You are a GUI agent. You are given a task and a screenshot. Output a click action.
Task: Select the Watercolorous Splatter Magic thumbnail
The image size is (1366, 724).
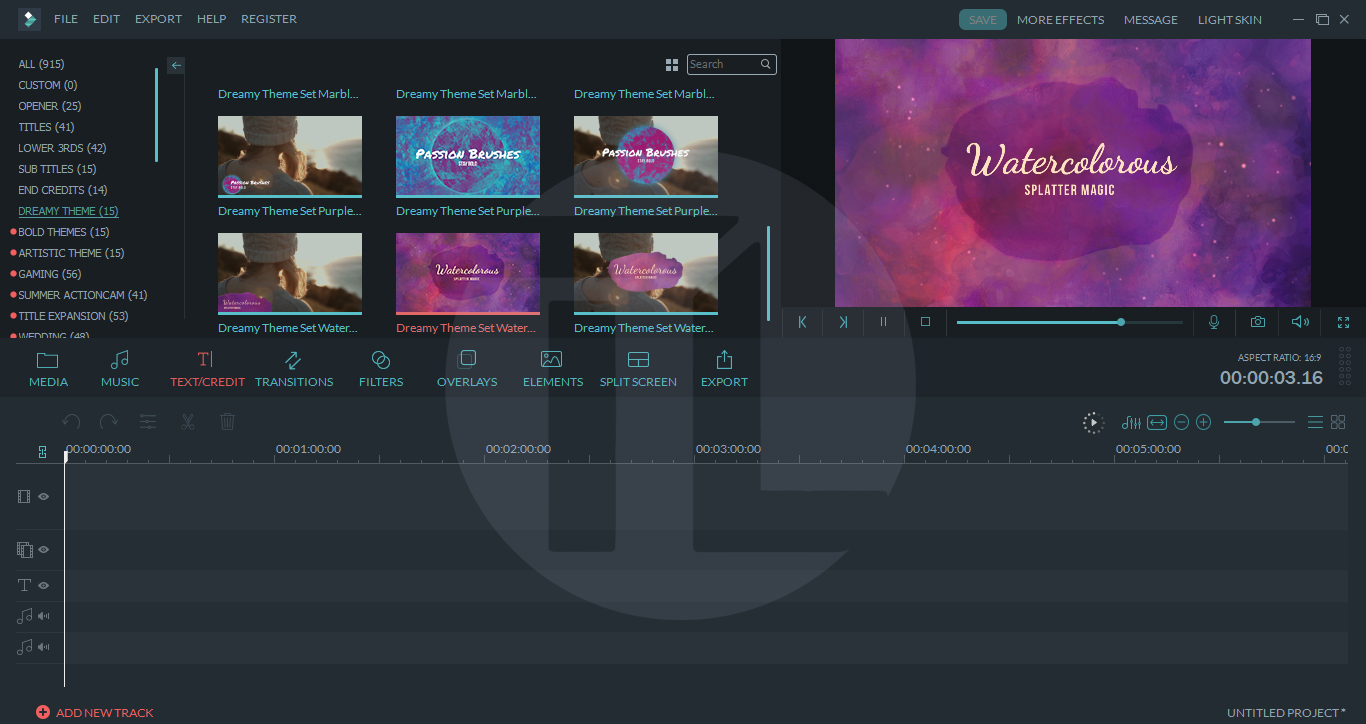pyautogui.click(x=467, y=272)
